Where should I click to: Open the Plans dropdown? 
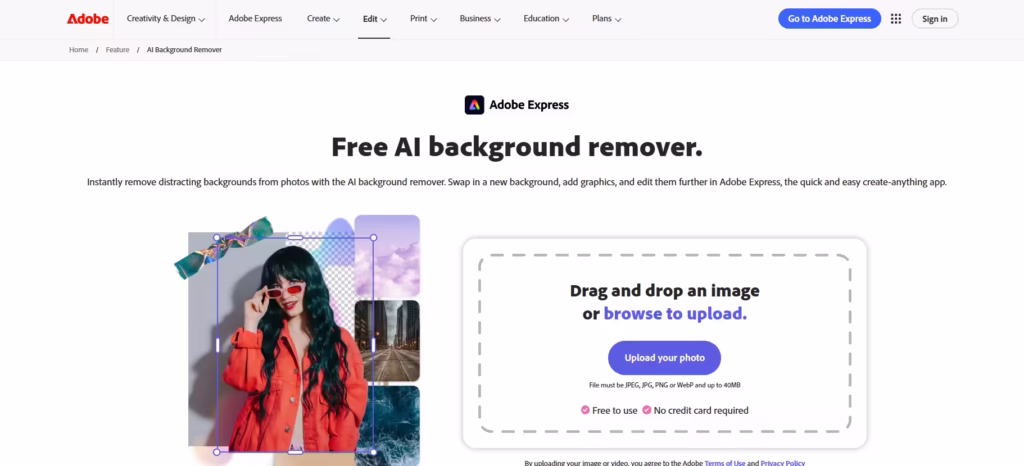coord(607,19)
